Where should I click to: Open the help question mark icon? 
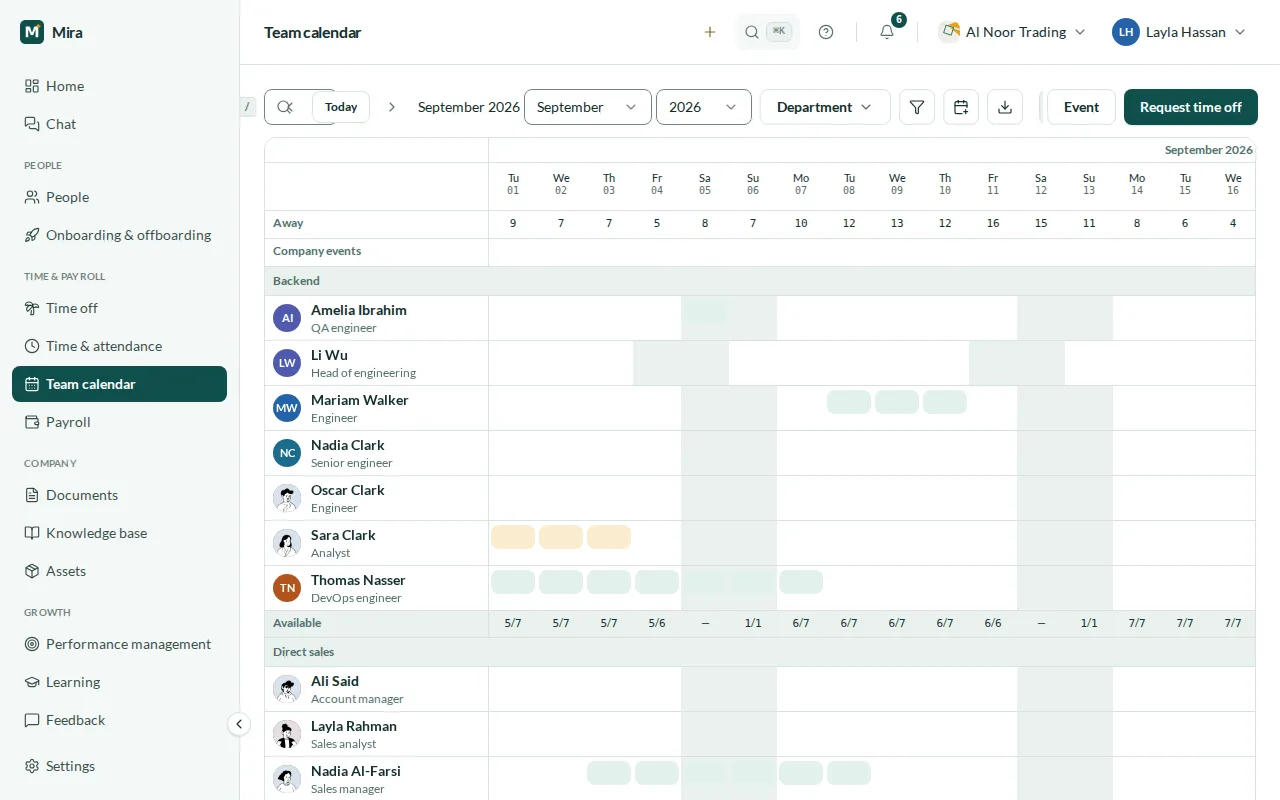point(826,32)
